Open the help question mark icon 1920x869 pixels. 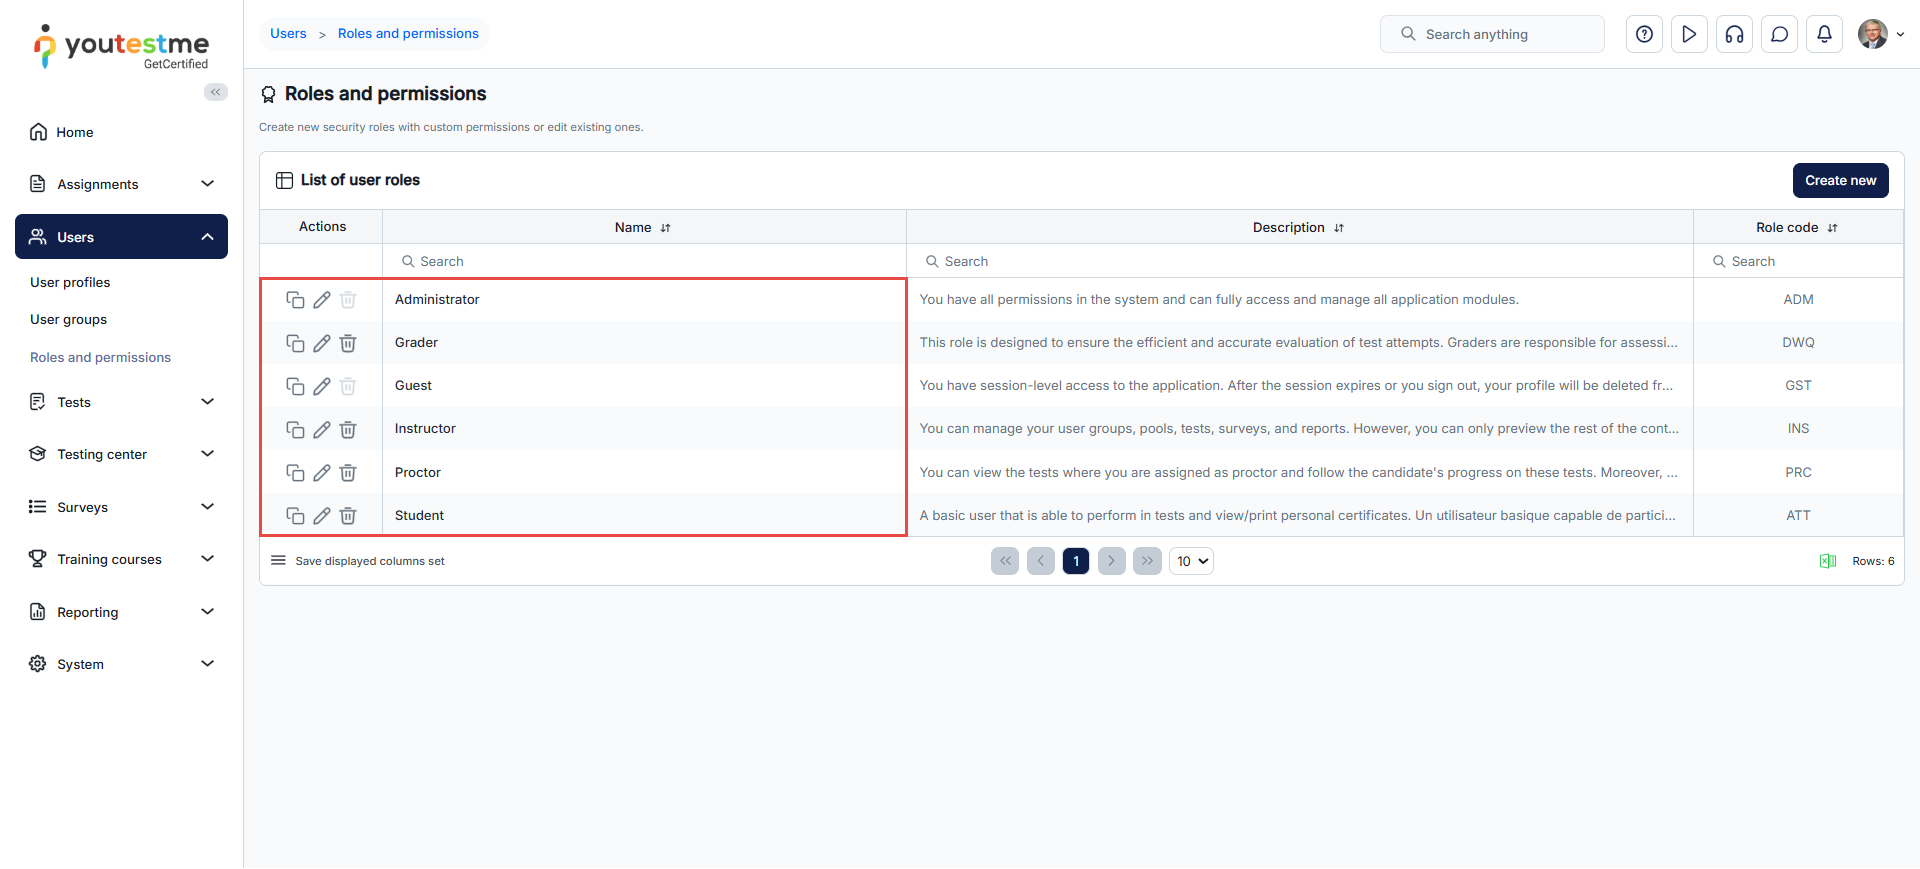(1644, 34)
